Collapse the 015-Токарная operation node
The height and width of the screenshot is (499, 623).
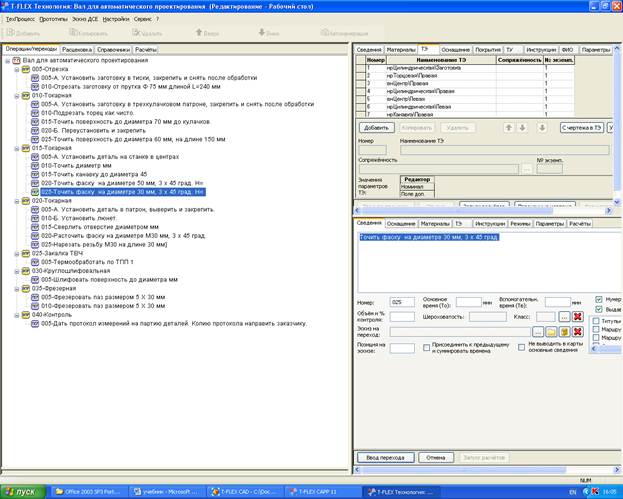17,148
